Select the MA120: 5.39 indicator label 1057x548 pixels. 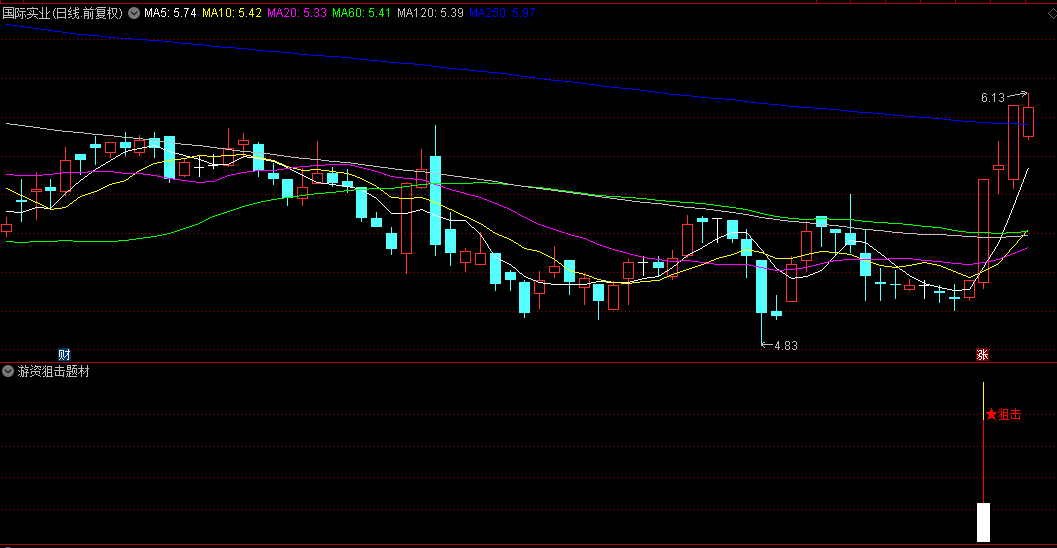pos(430,13)
